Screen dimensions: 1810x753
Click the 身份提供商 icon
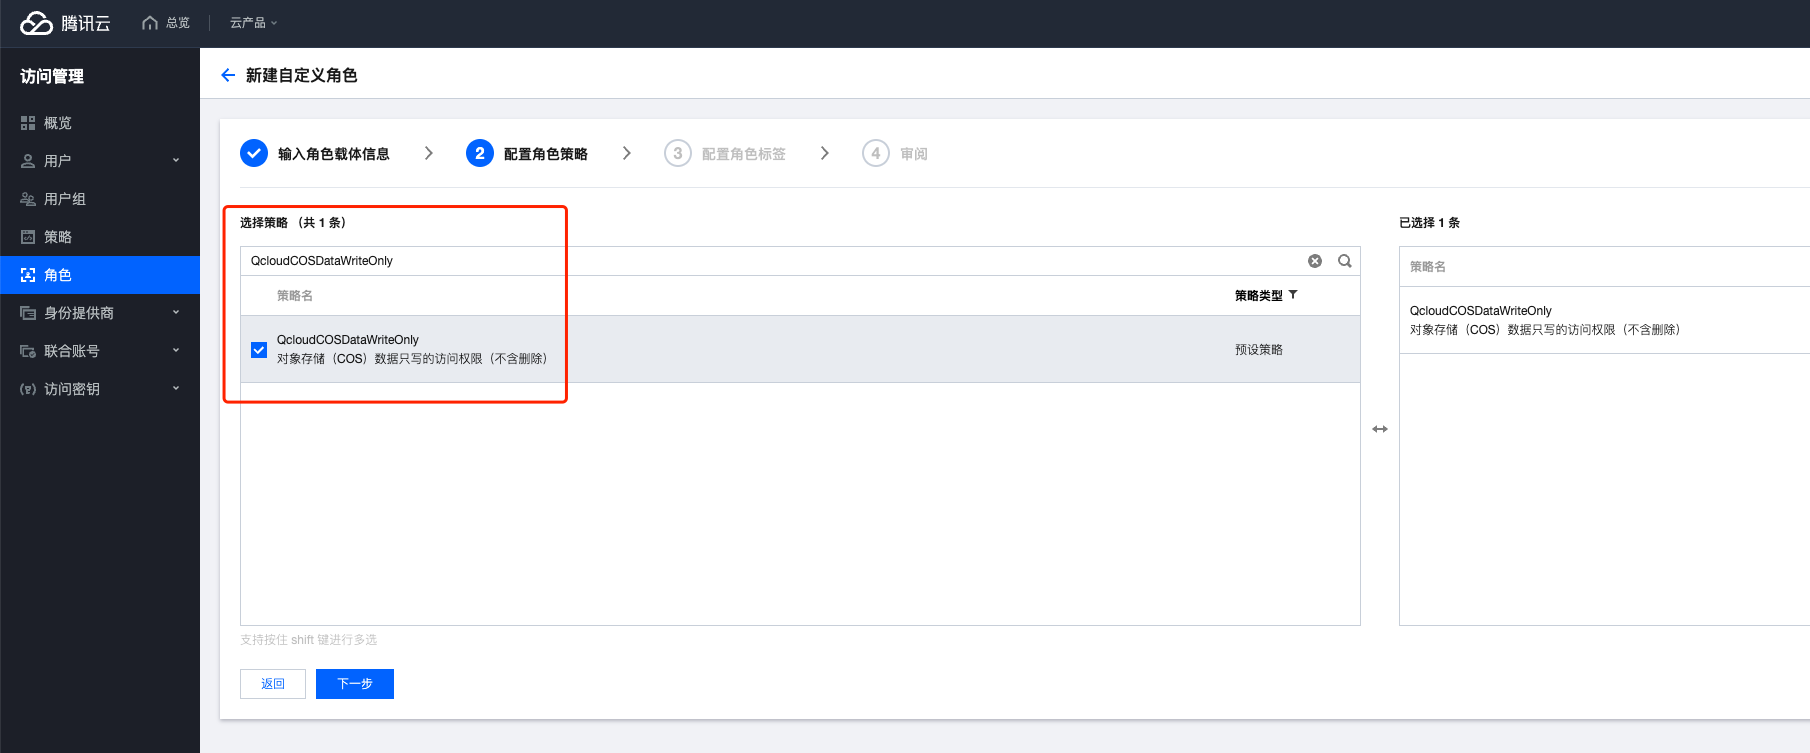click(28, 313)
